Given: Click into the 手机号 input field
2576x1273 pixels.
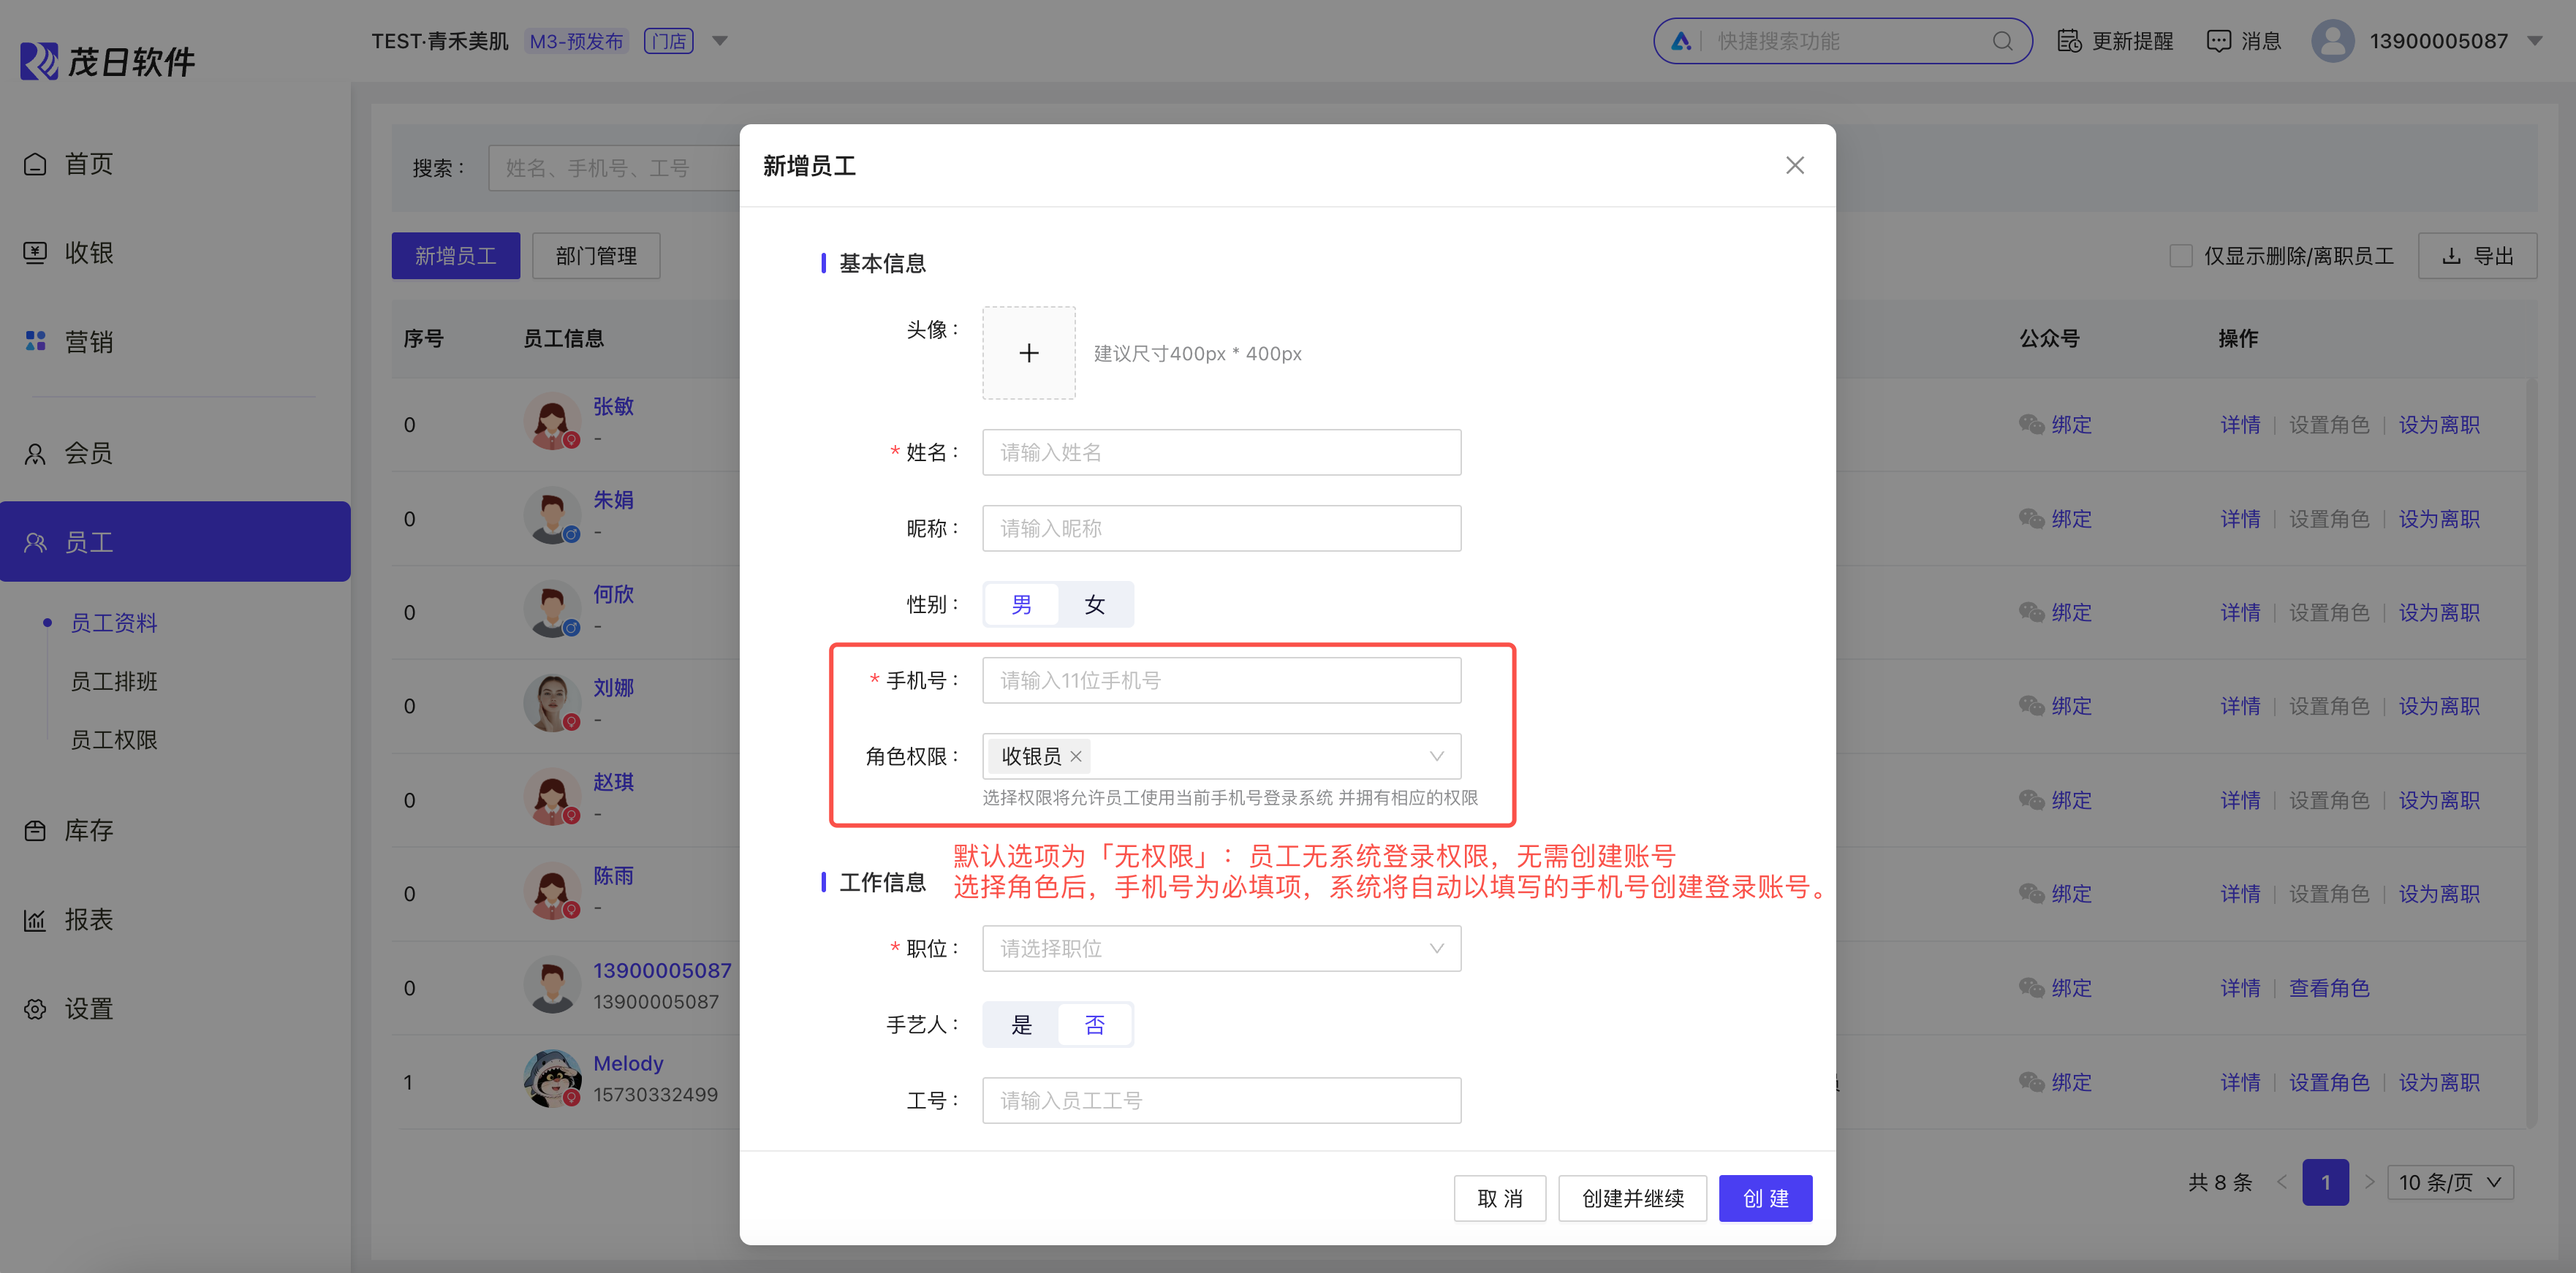Looking at the screenshot, I should [x=1221, y=680].
